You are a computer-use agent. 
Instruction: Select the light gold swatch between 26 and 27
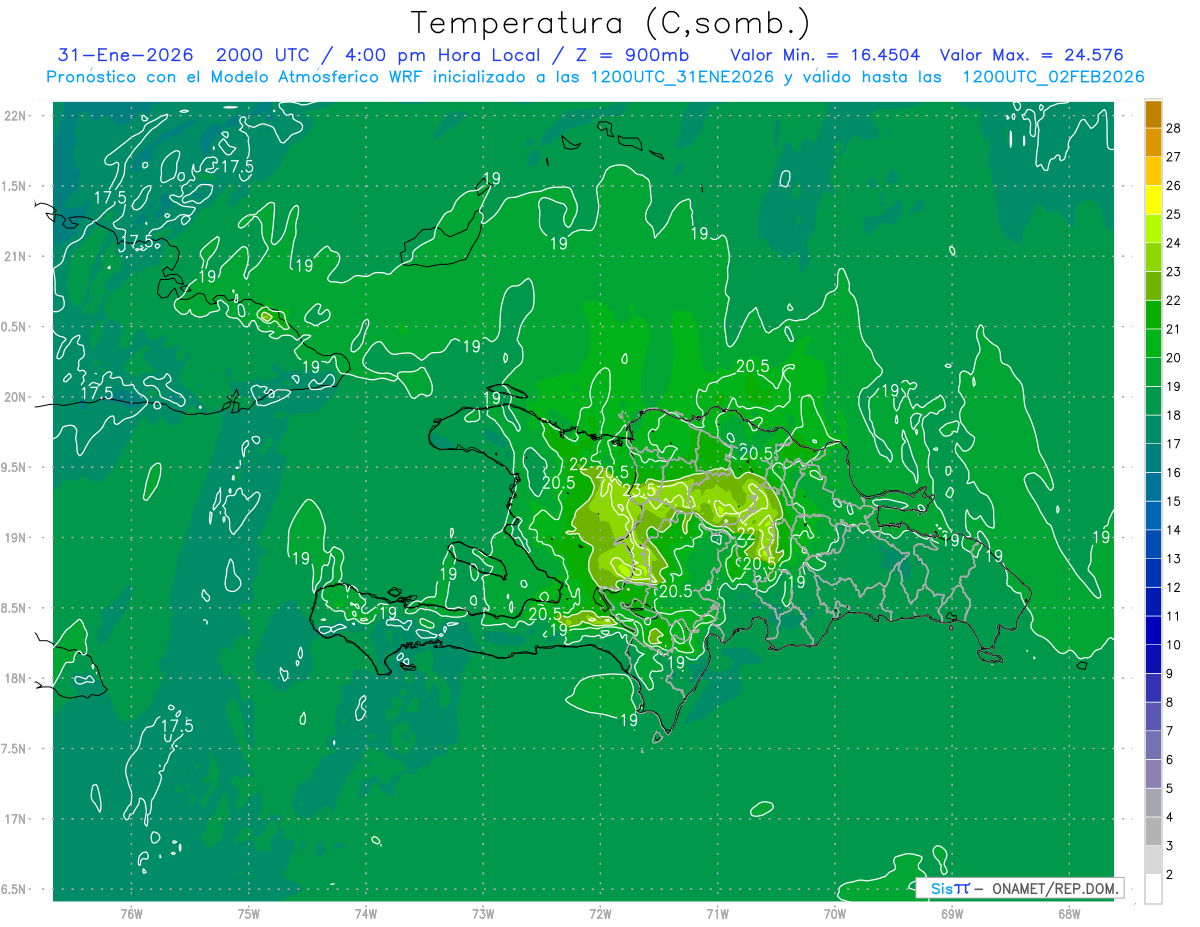tap(1153, 171)
